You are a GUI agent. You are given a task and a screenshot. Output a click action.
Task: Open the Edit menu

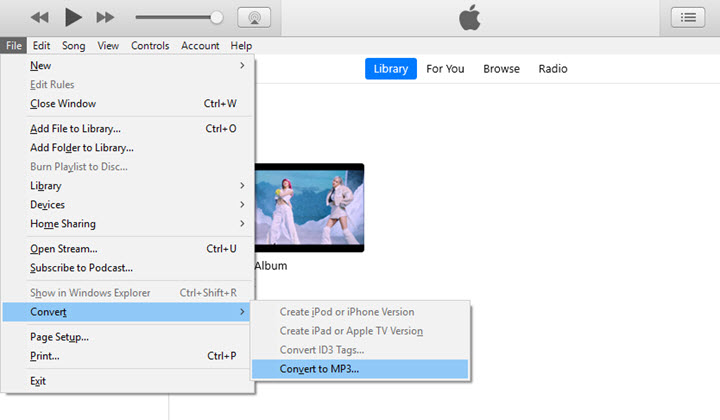tap(41, 45)
